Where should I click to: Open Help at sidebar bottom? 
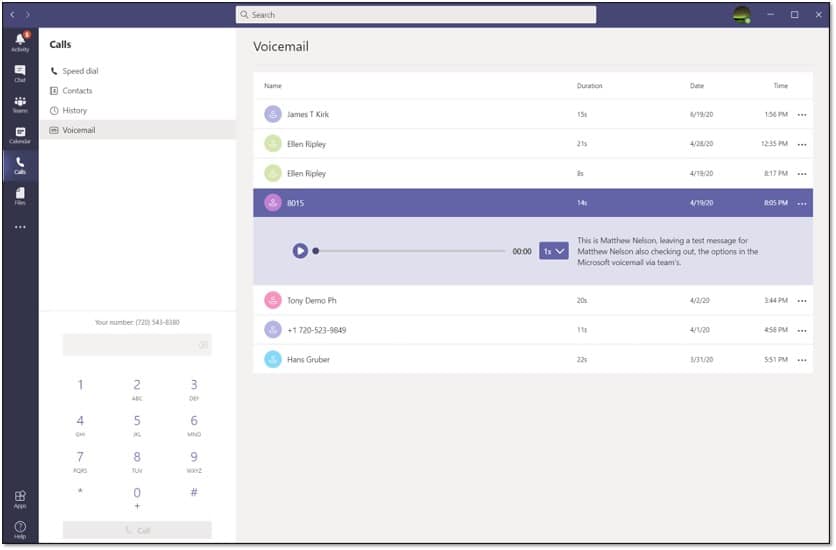20,530
